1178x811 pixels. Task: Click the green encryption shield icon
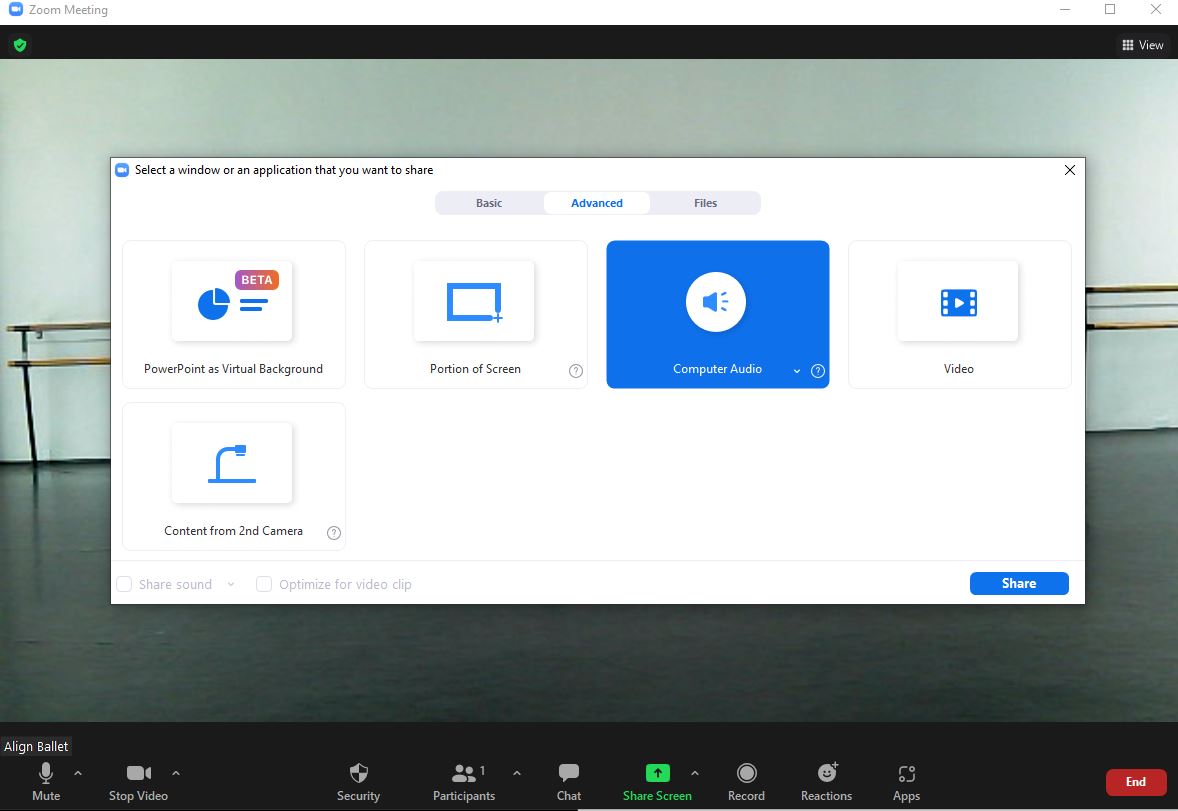20,45
